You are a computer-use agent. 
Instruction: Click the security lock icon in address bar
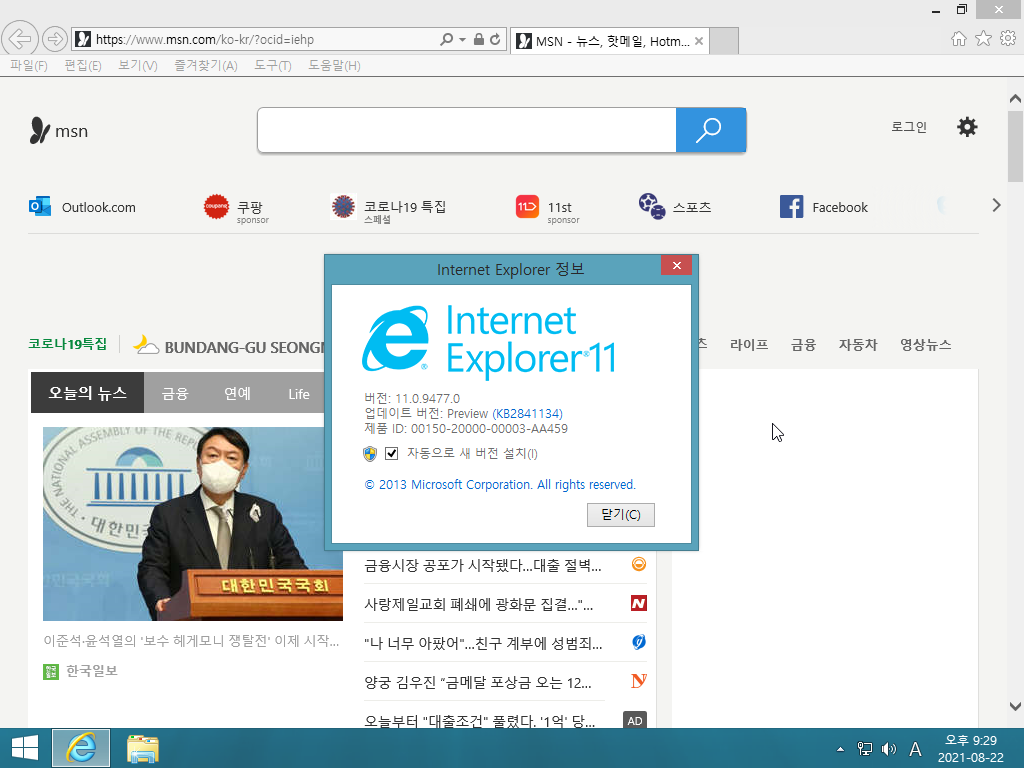[x=479, y=39]
